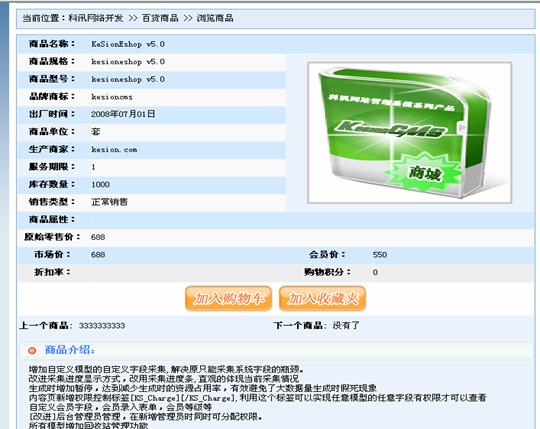Click the 上一个商品 label
Screen dimensions: 540x429
pos(46,325)
